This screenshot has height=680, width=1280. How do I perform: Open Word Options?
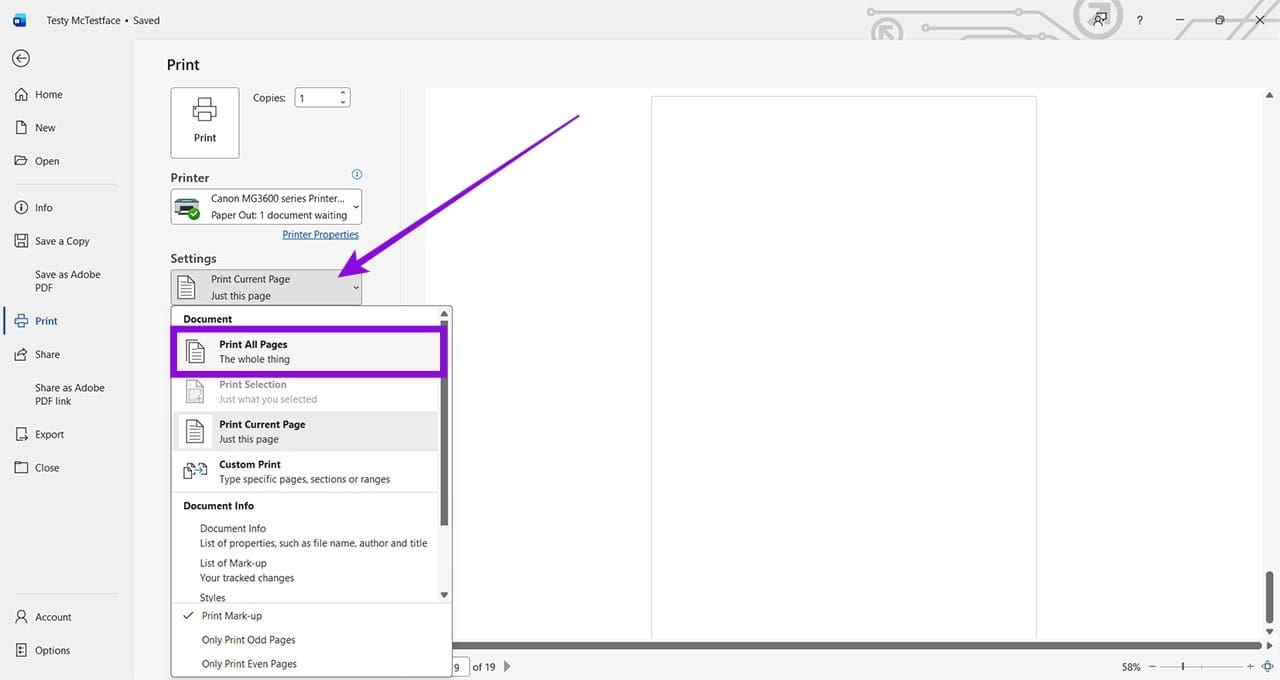[43, 650]
